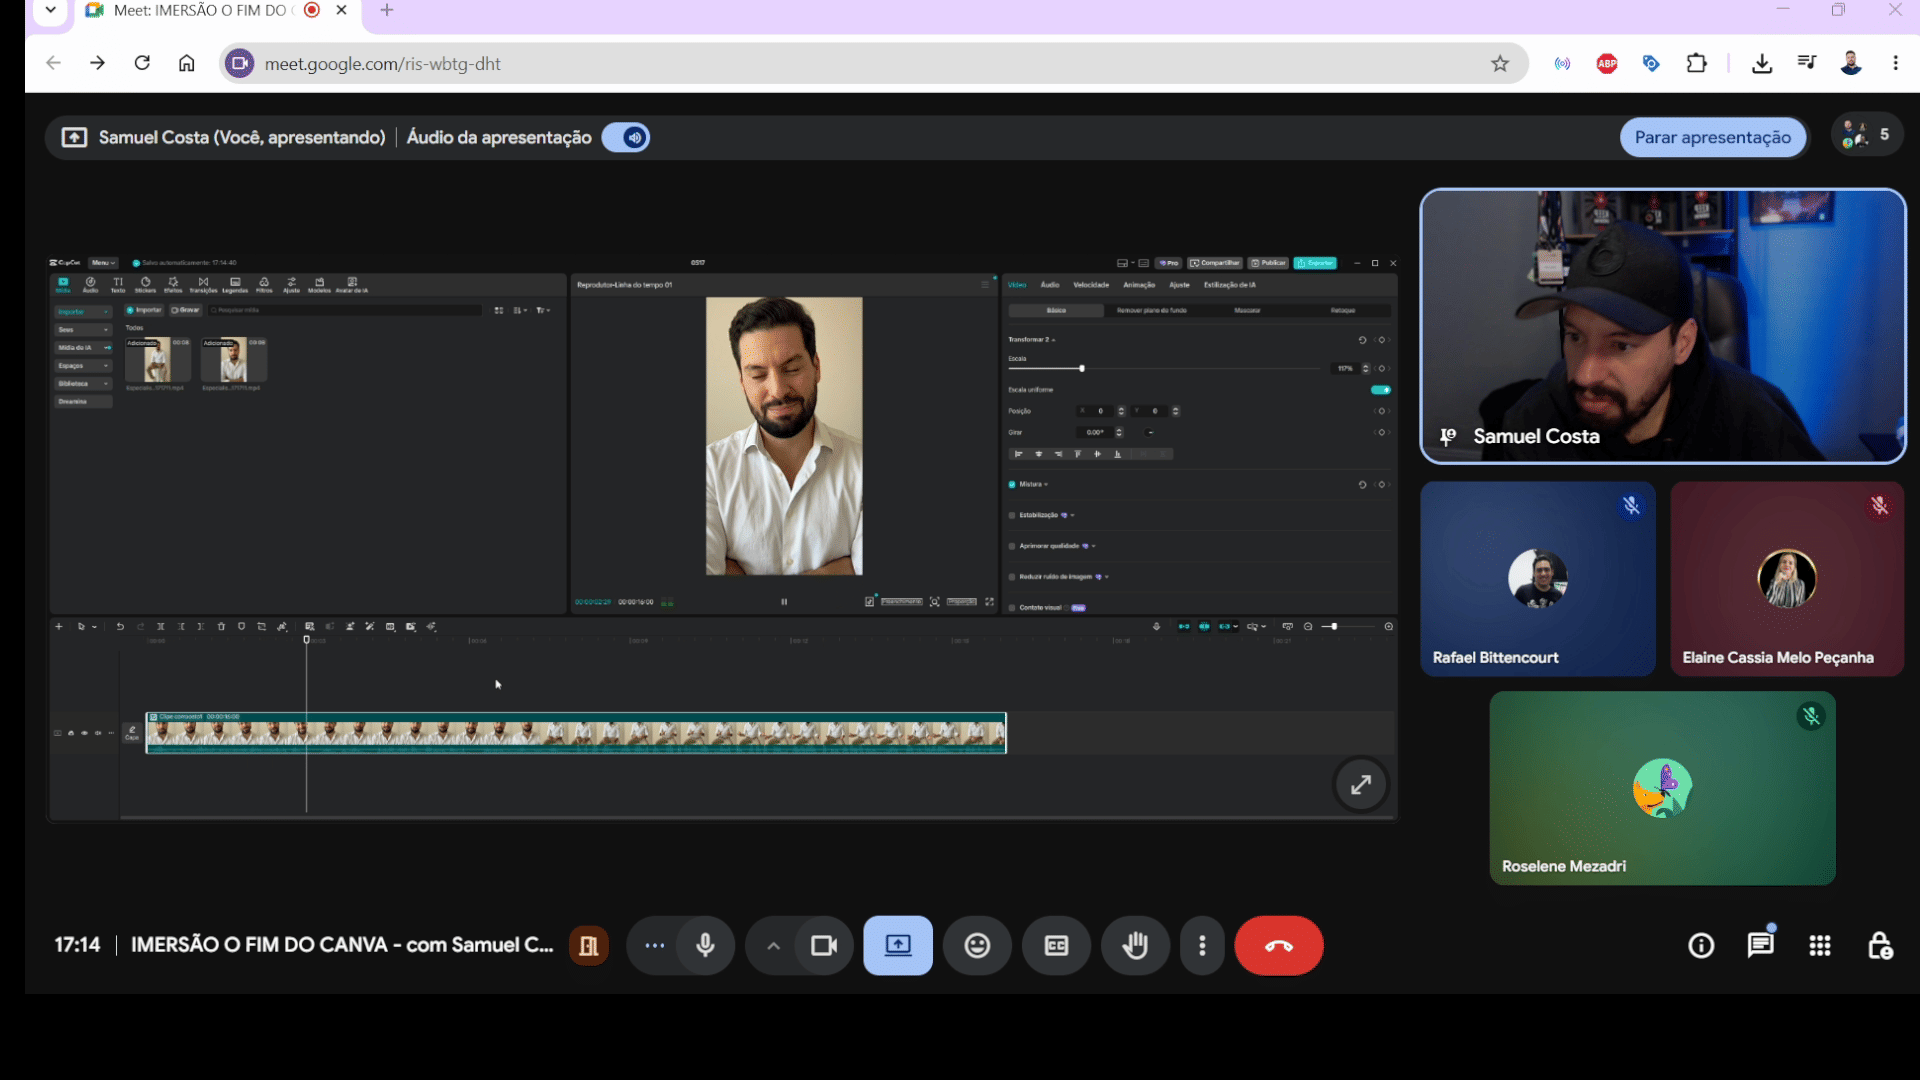1920x1080 pixels.
Task: Turn on closed captions
Action: pyautogui.click(x=1056, y=945)
